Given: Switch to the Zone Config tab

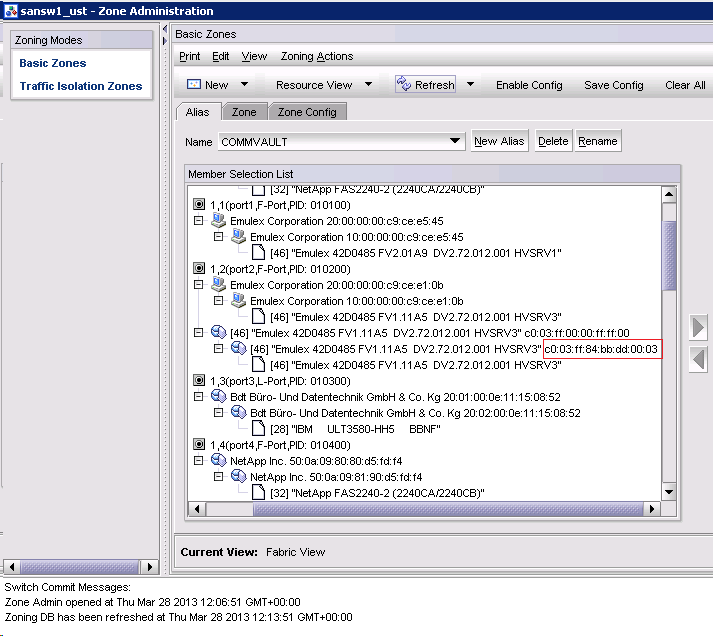Looking at the screenshot, I should (307, 112).
